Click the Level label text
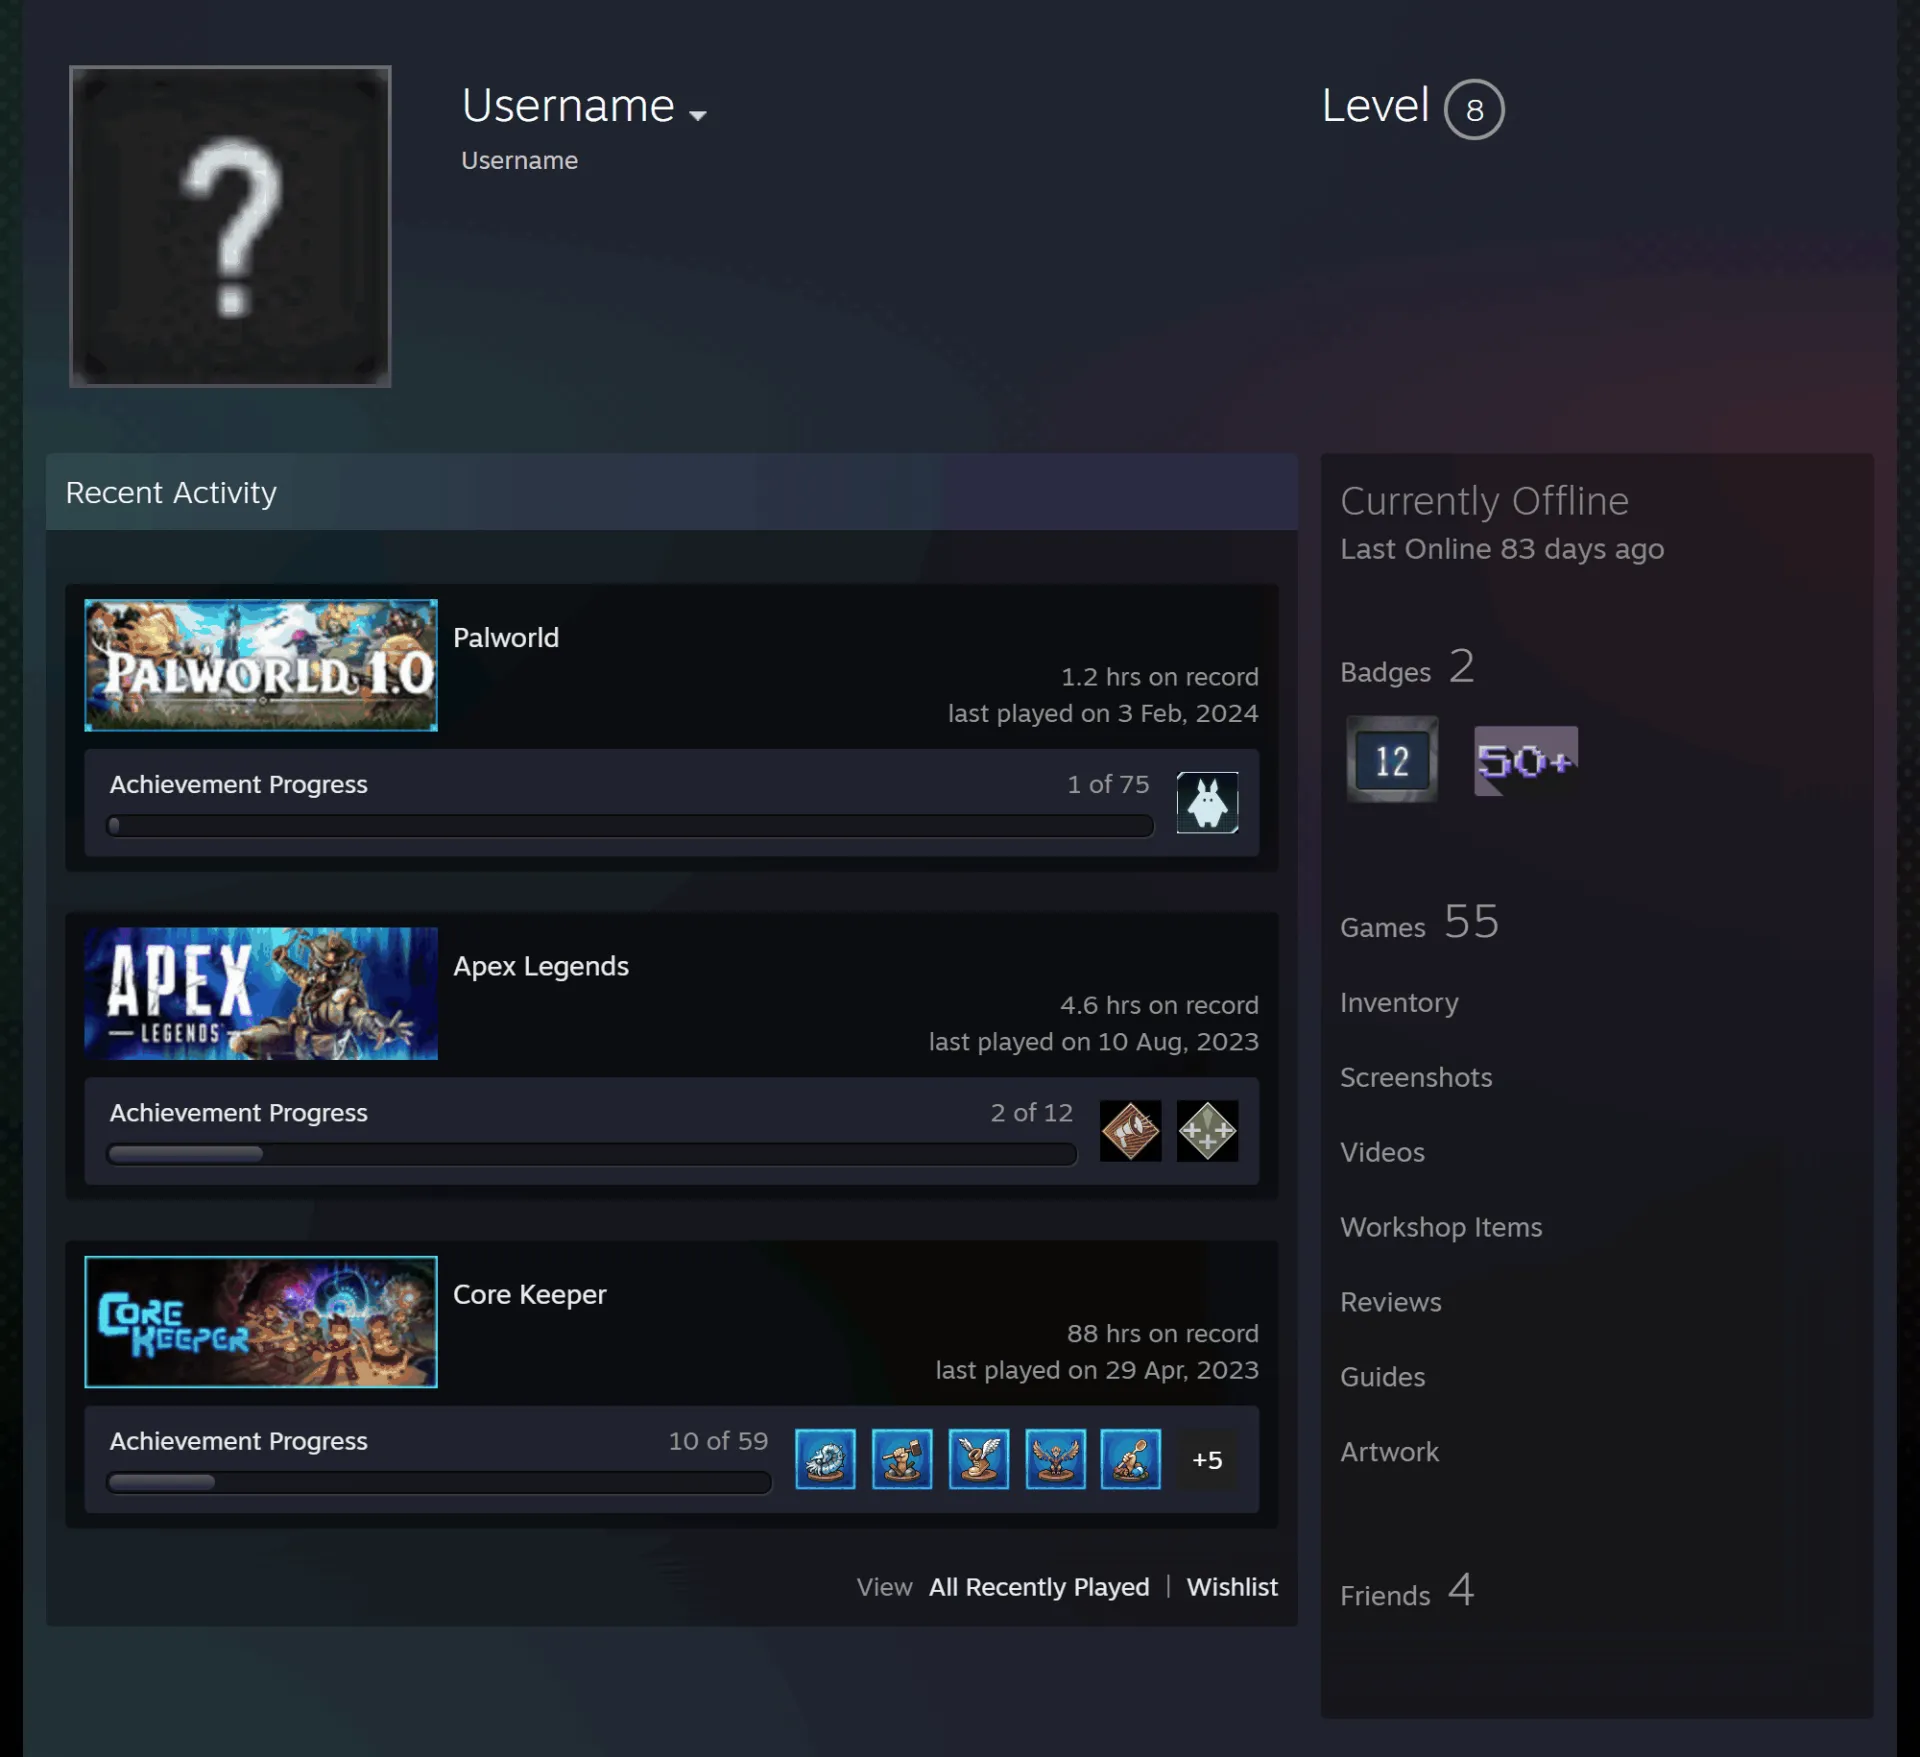 (1375, 105)
